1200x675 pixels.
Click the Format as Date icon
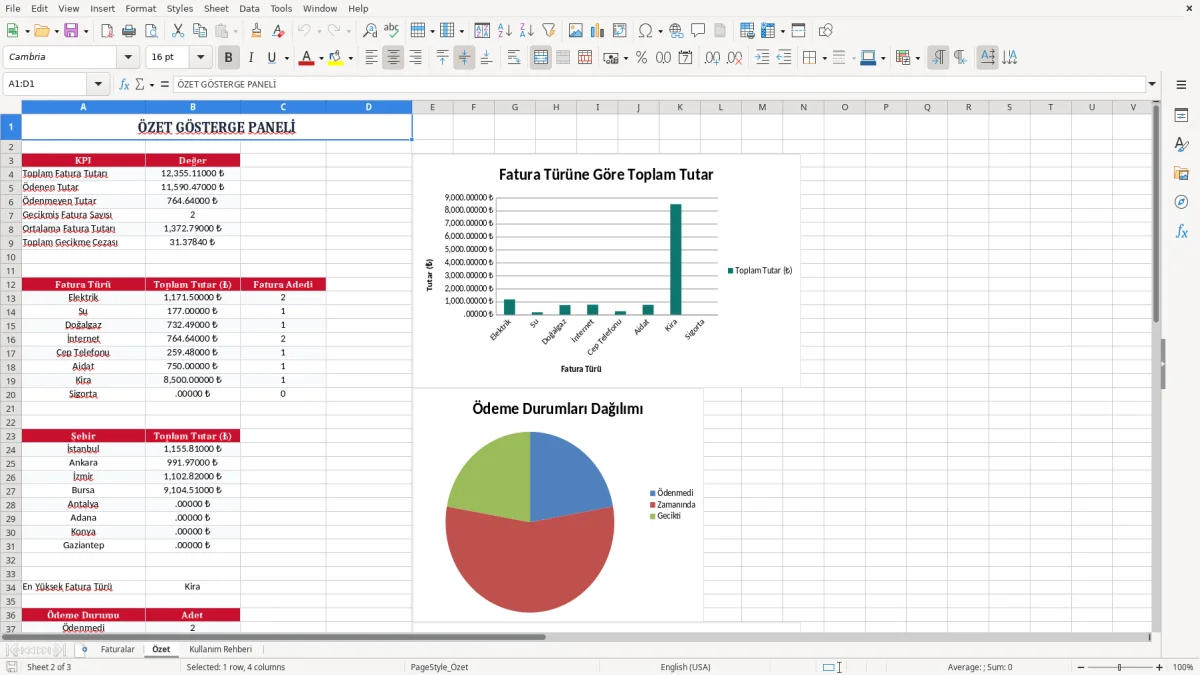tap(685, 58)
